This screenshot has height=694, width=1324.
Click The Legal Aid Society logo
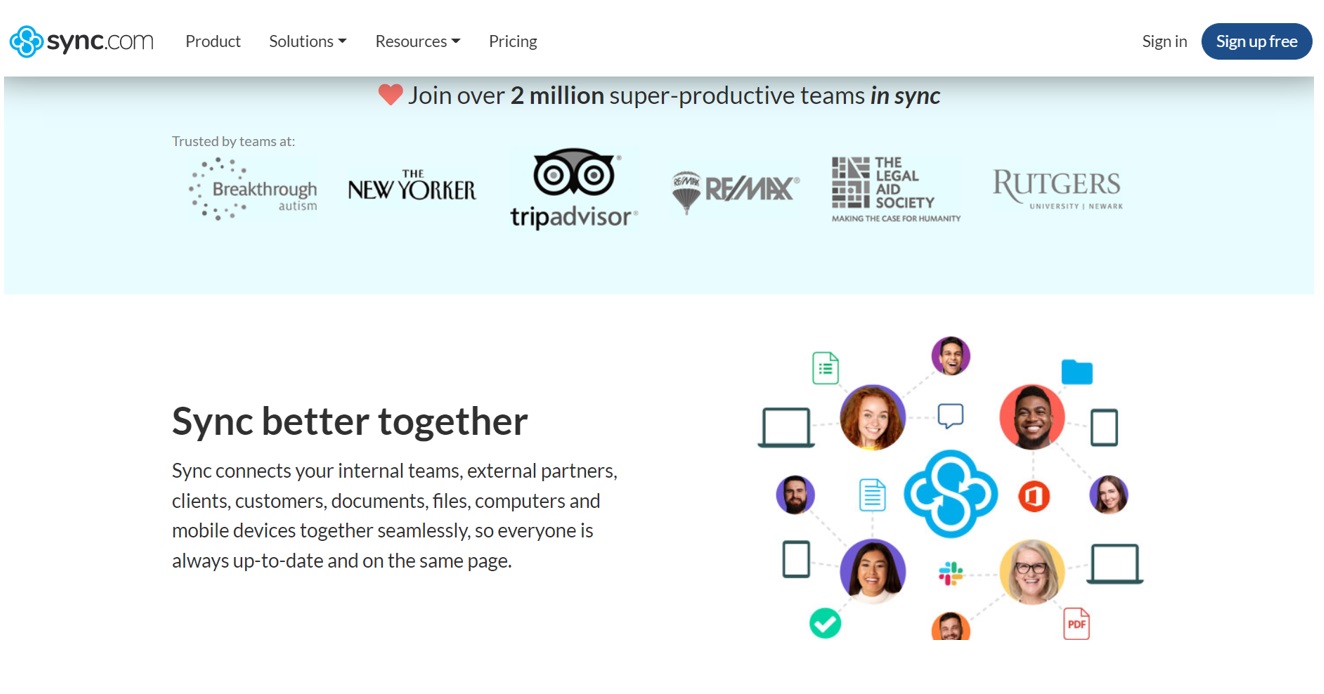pos(896,189)
